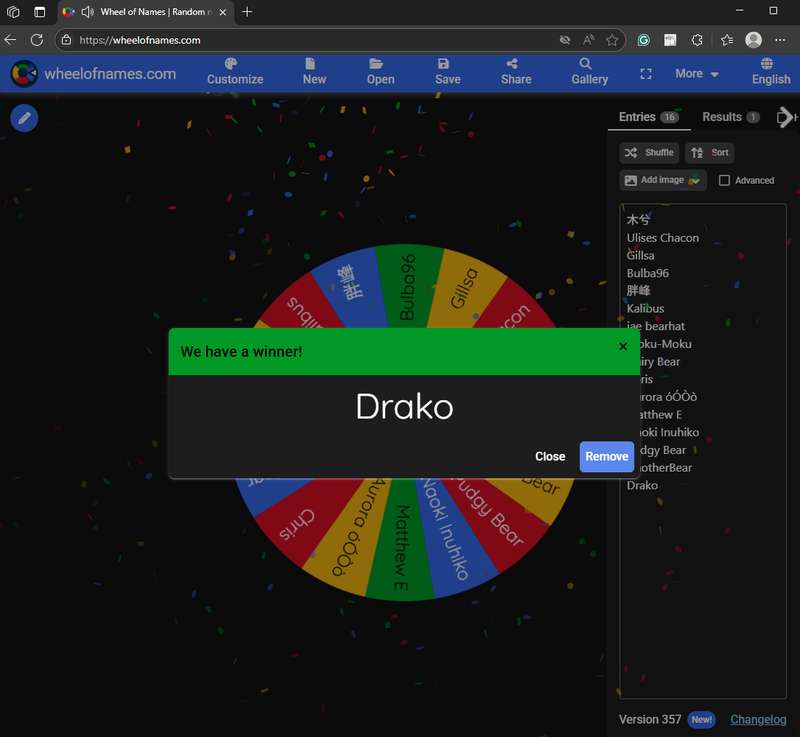This screenshot has height=737, width=800.
Task: Open the Add image dropdown
Action: coord(663,180)
